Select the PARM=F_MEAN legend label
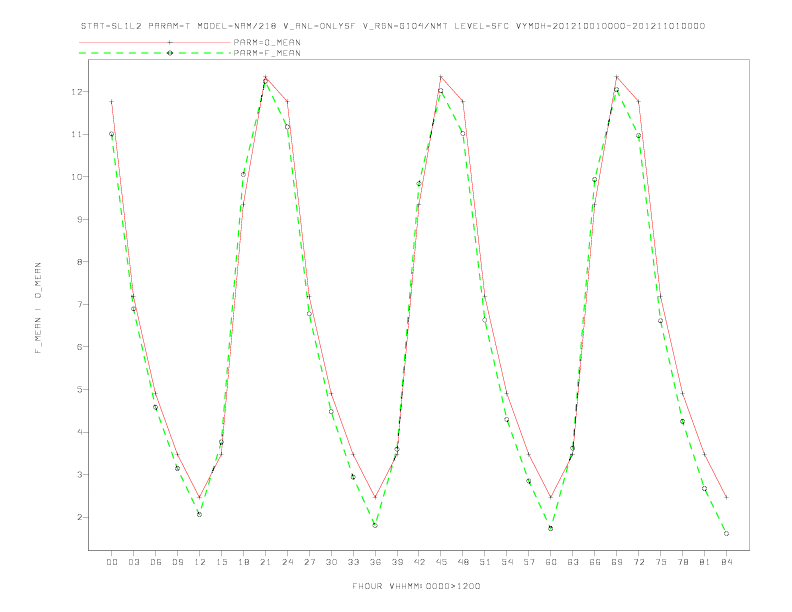This screenshot has height=612, width=792. tap(267, 53)
